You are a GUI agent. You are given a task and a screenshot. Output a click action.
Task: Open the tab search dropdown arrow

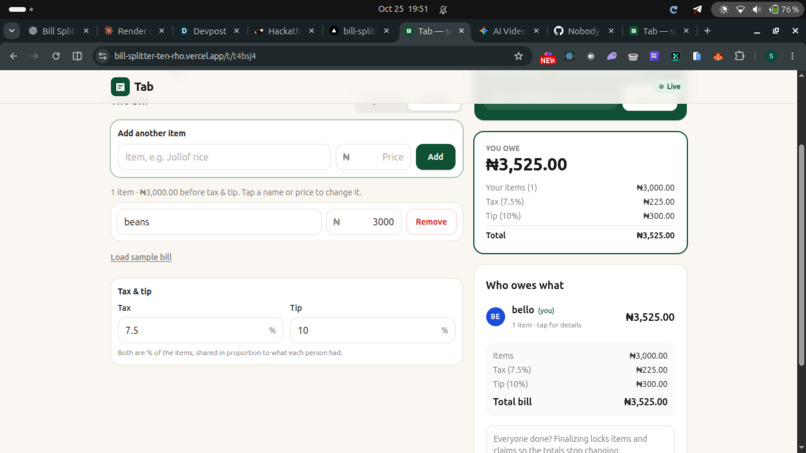(11, 31)
